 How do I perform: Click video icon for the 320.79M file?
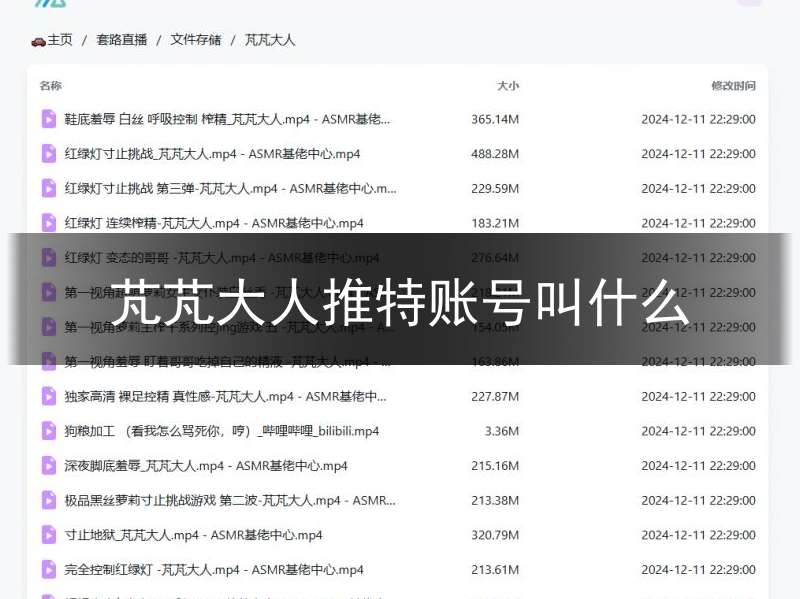point(48,535)
